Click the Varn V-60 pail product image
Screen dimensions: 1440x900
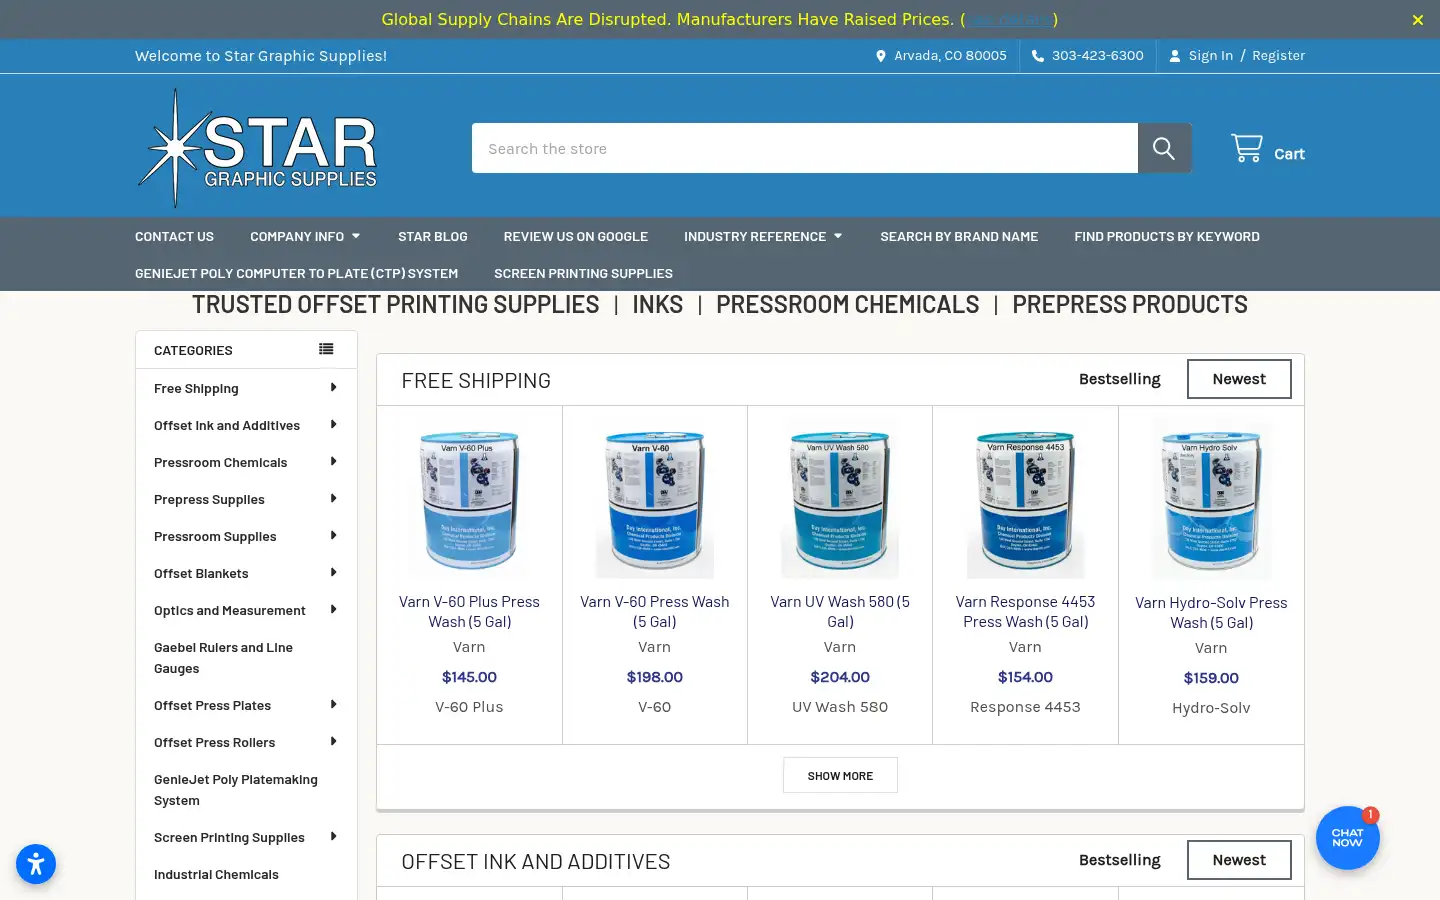[655, 500]
